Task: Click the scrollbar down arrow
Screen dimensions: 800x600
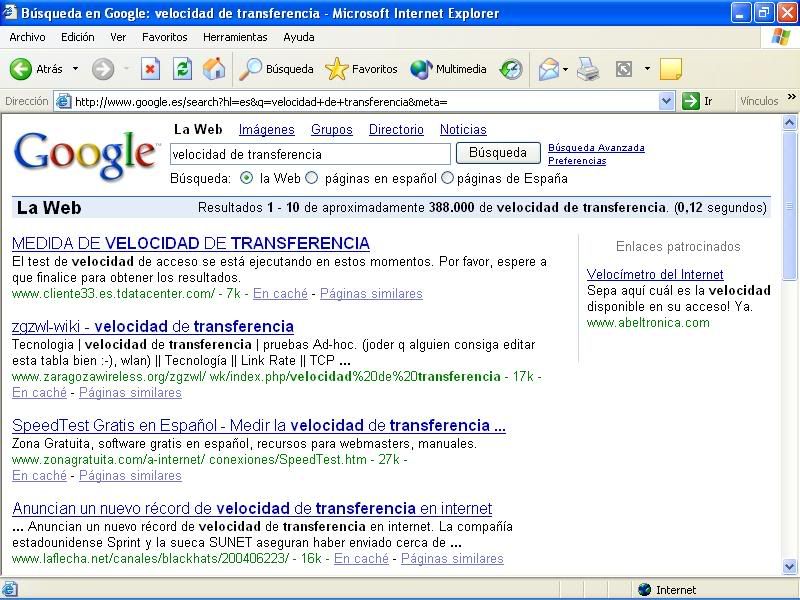Action: (789, 566)
